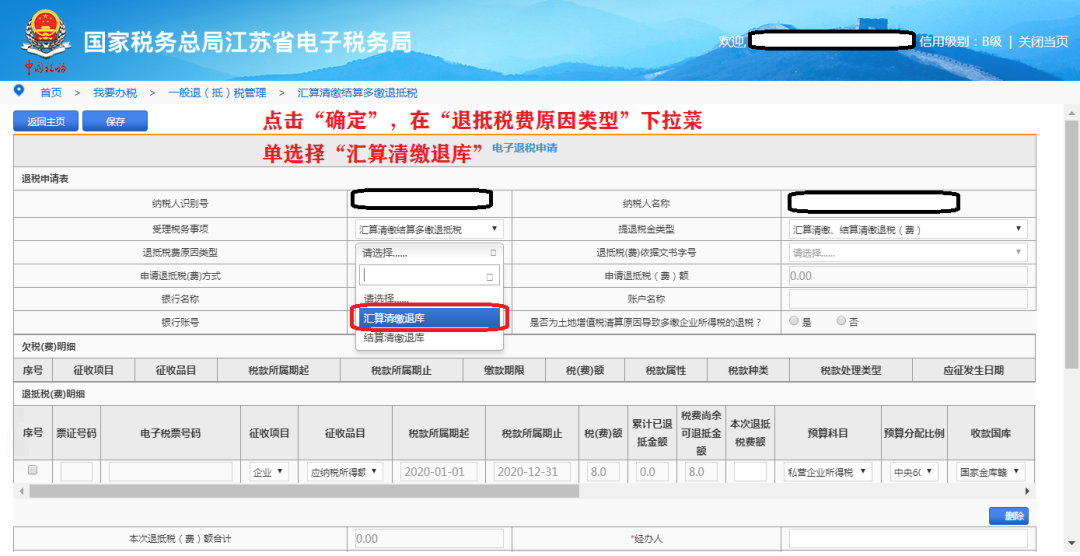This screenshot has height=556, width=1080.
Task: Open 征收项目 dropdown showing 企业
Action: [x=269, y=472]
